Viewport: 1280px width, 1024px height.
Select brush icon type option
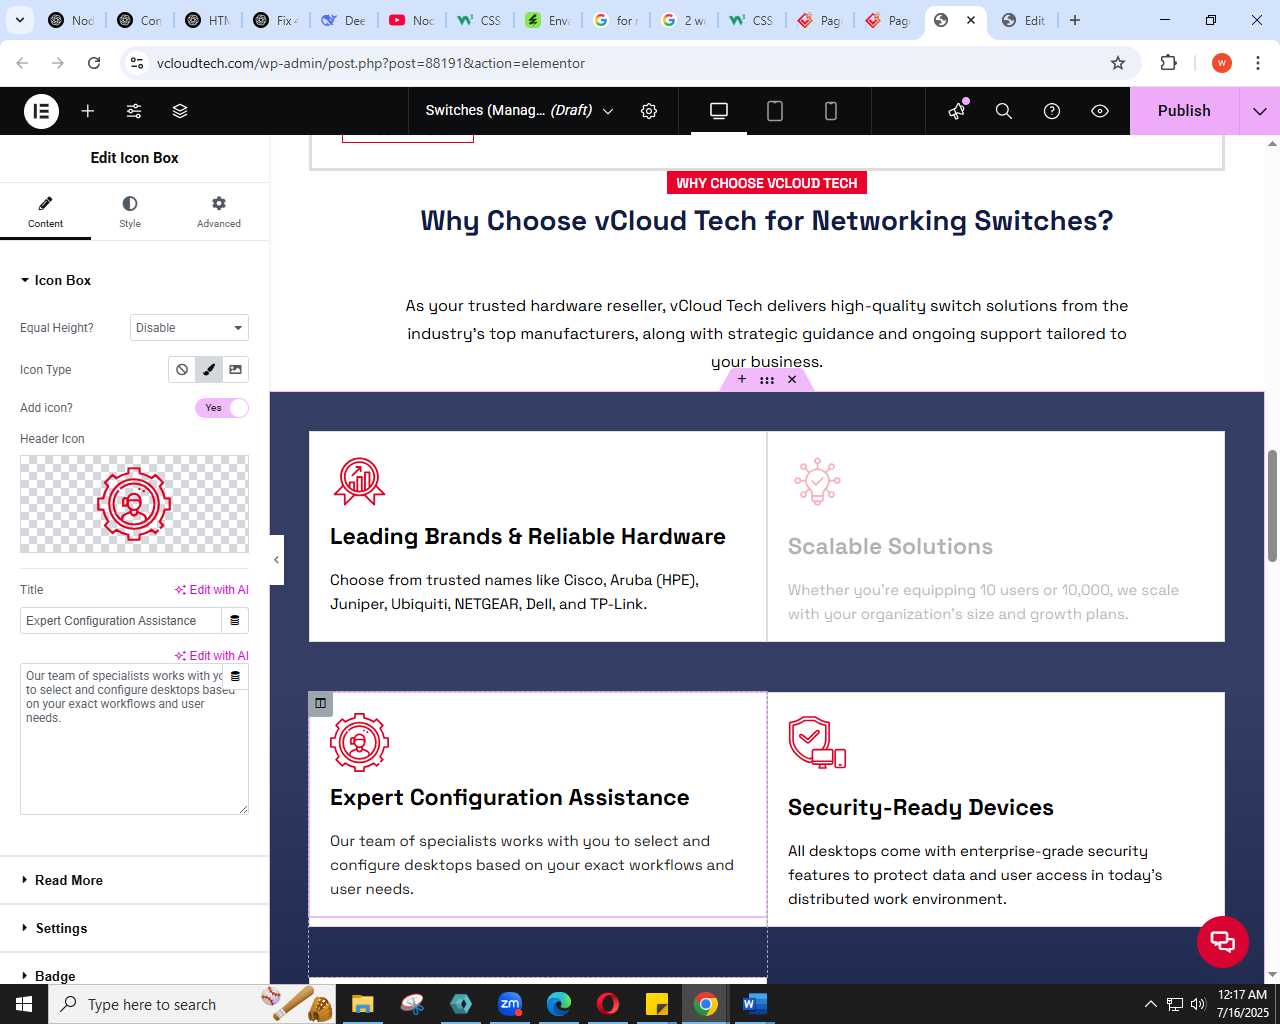(209, 370)
